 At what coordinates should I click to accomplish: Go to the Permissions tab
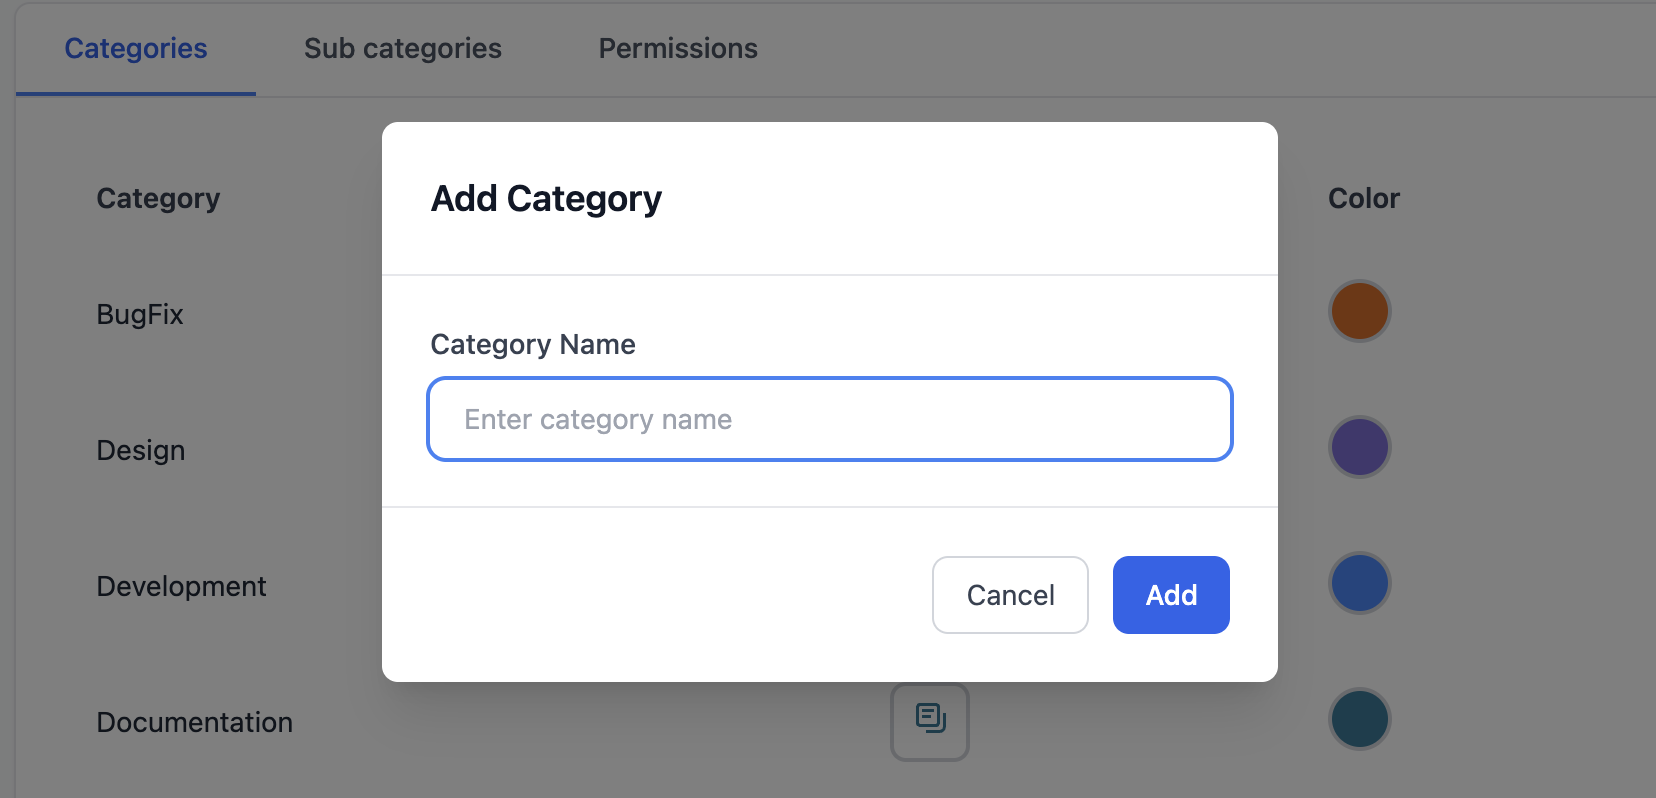678,49
